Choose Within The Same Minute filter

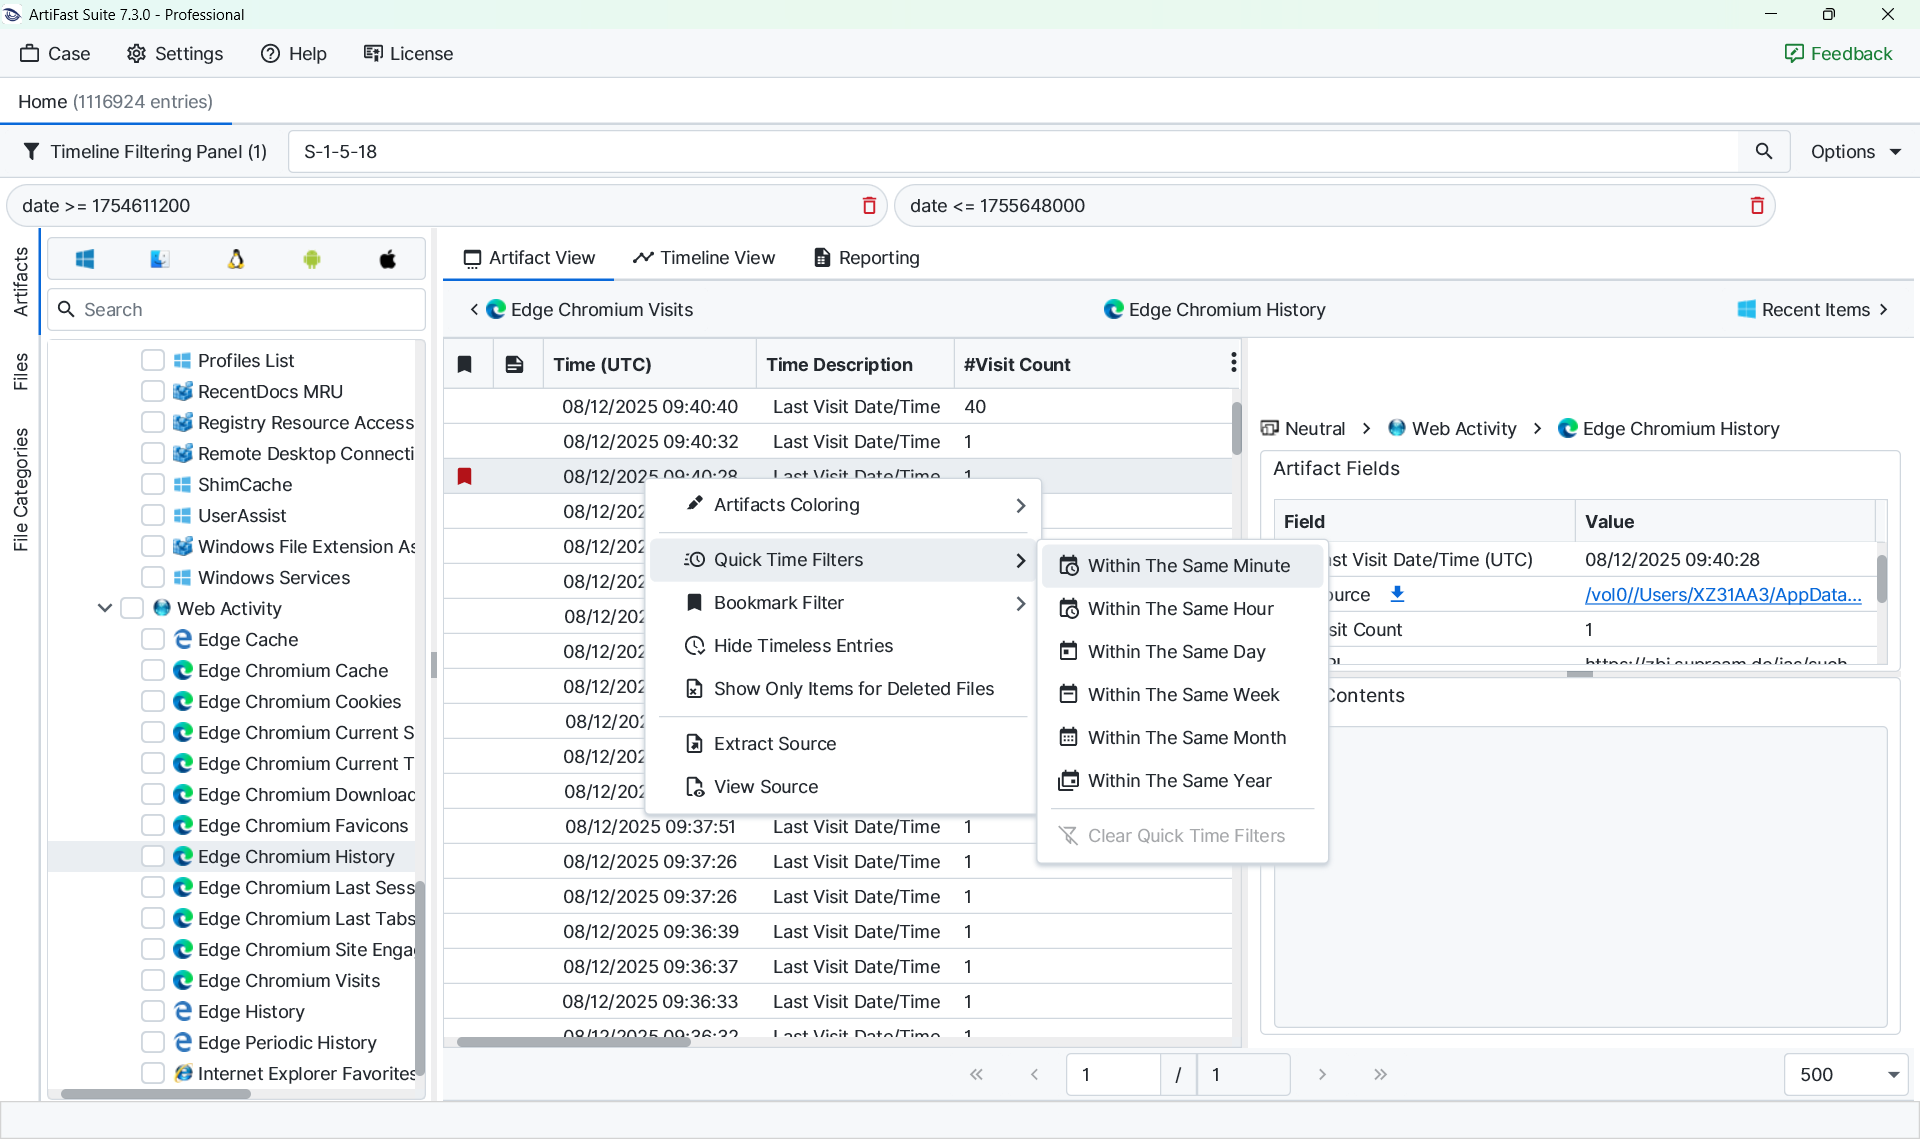[x=1188, y=566]
